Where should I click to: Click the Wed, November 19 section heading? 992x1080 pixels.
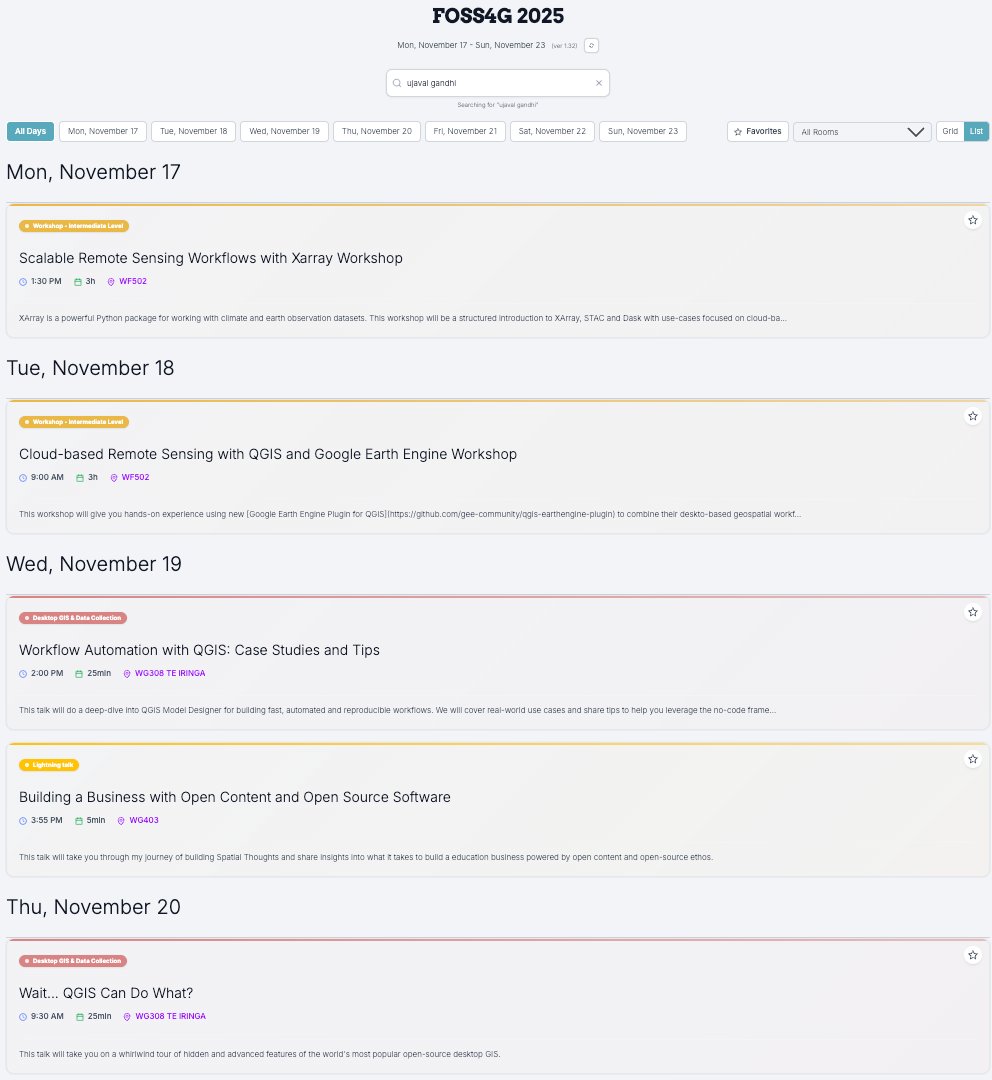point(94,564)
